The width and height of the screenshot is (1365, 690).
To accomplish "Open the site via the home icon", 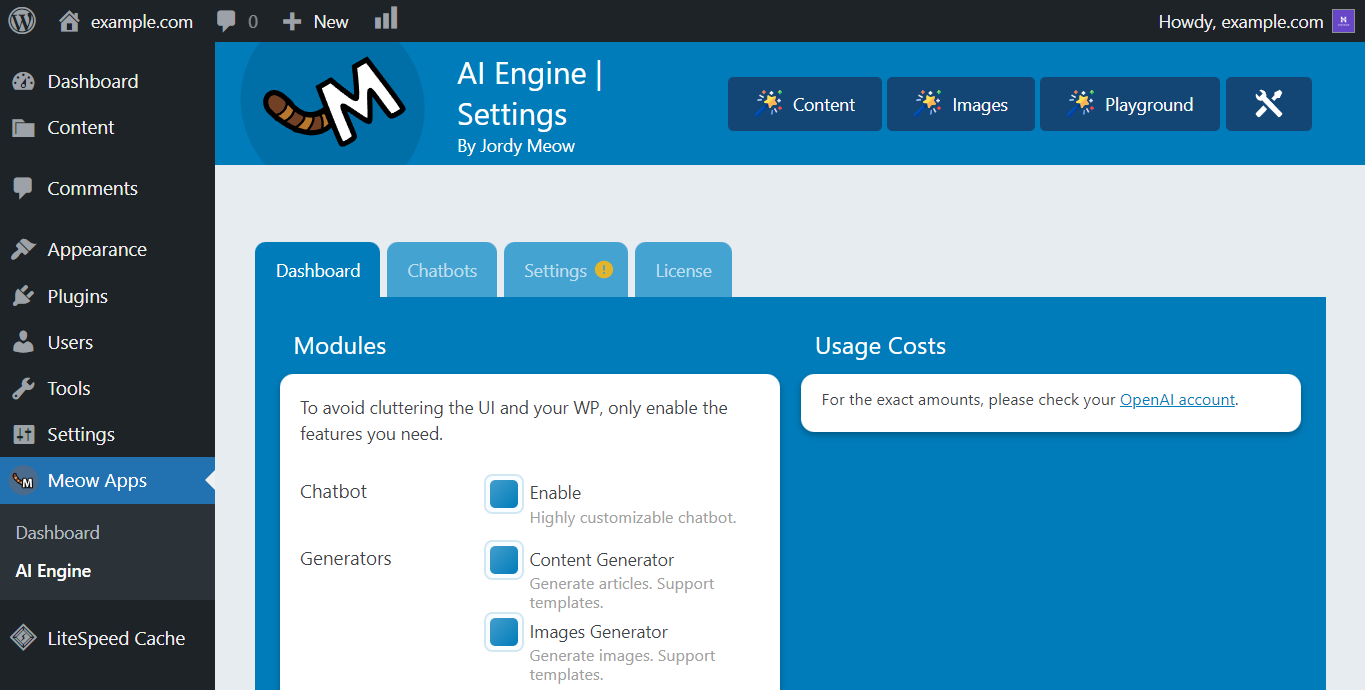I will (x=68, y=20).
